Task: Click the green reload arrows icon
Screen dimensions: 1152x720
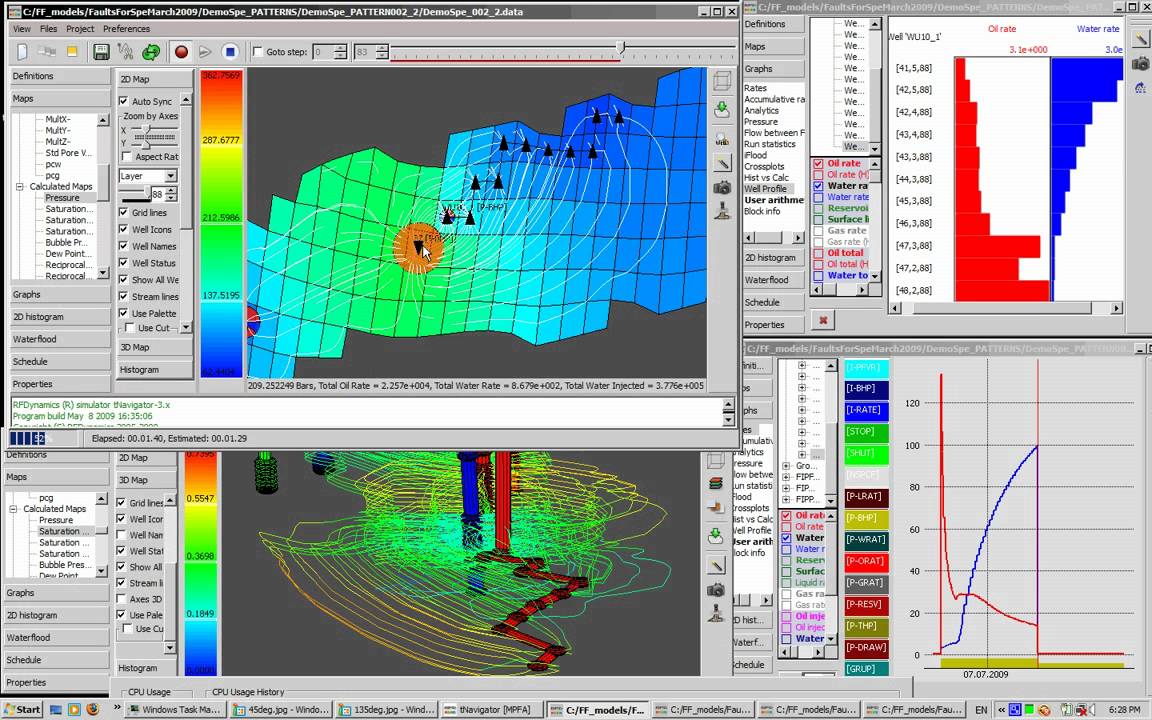Action: 151,52
